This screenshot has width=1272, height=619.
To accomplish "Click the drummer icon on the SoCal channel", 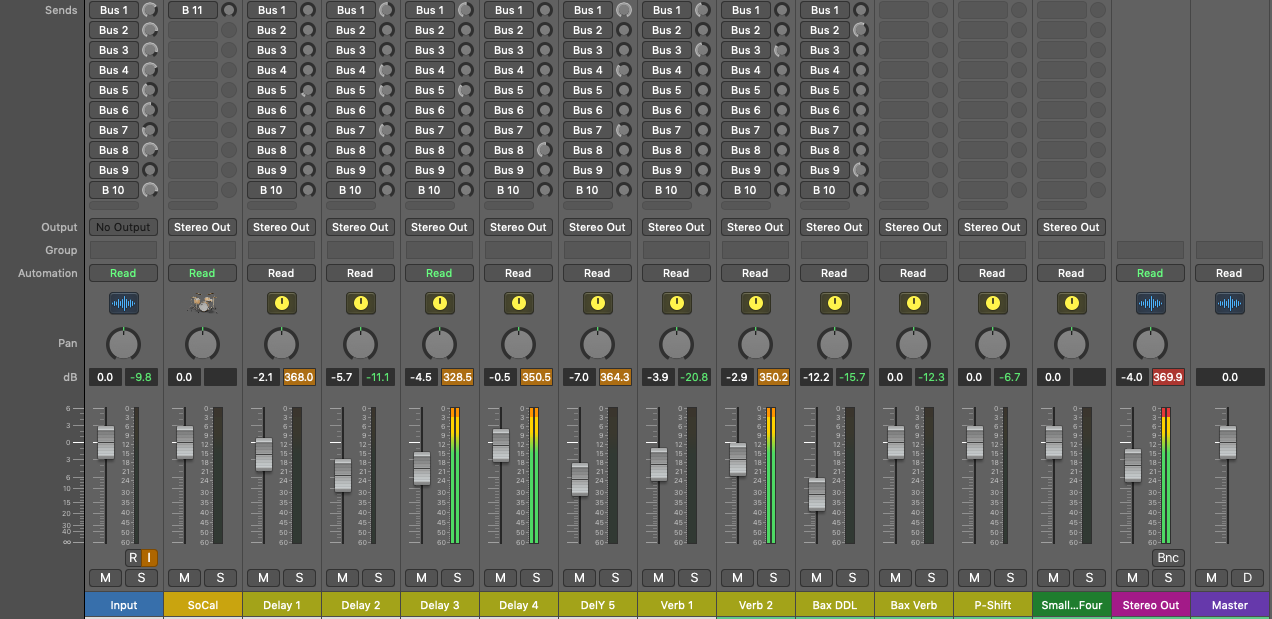I will [x=202, y=303].
